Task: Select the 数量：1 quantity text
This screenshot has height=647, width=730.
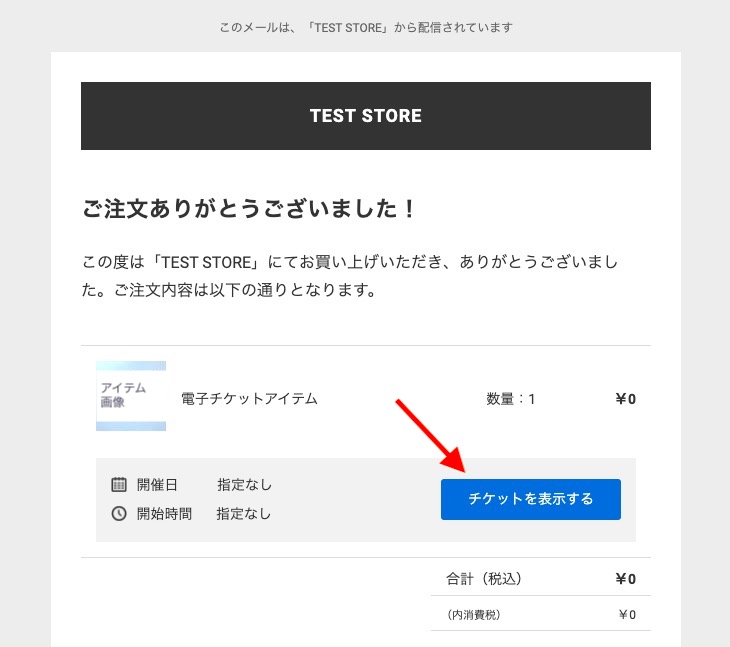Action: point(511,399)
